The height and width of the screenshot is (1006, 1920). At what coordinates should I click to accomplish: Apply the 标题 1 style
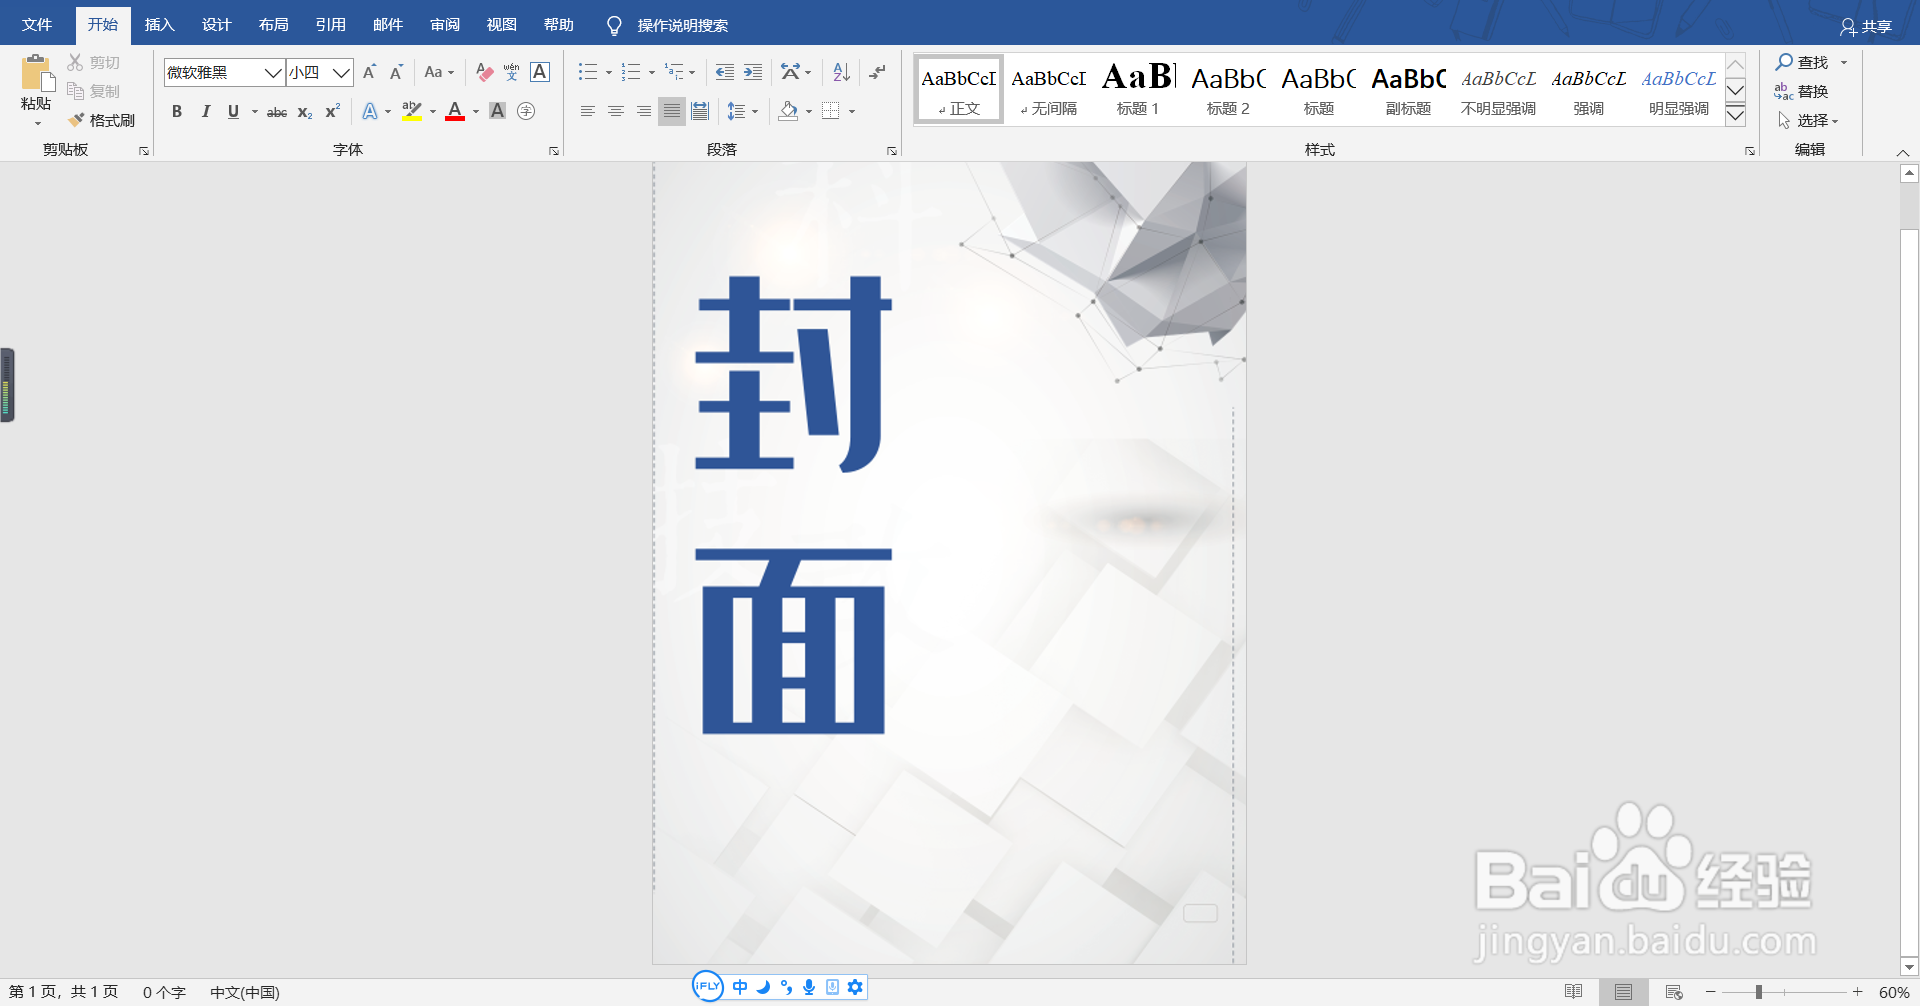(1136, 89)
